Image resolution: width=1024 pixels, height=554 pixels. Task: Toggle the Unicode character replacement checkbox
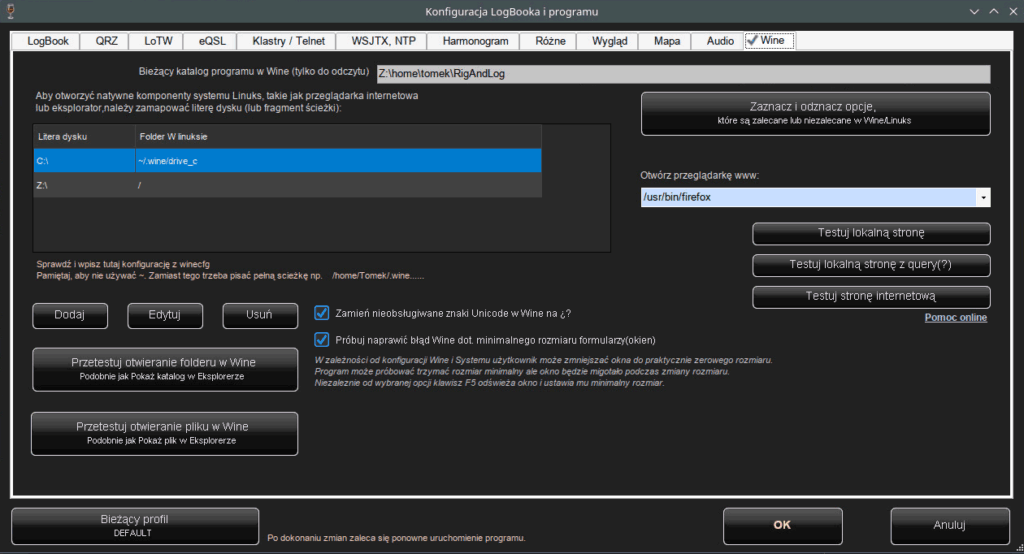click(322, 313)
